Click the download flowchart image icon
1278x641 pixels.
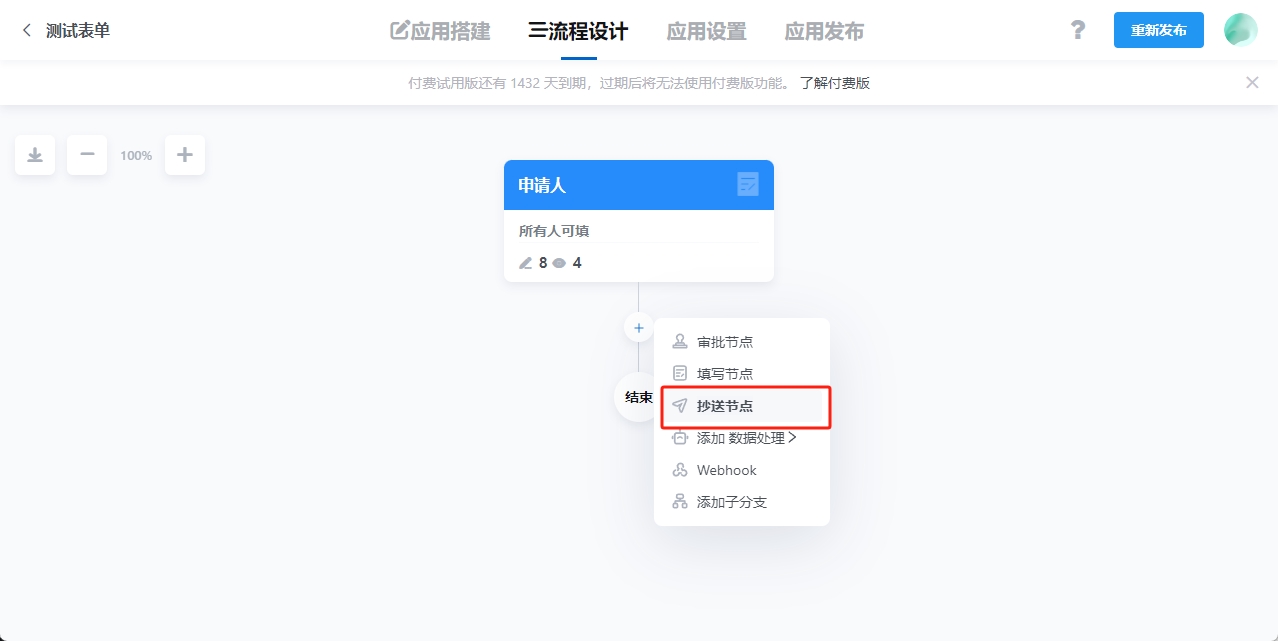point(35,154)
